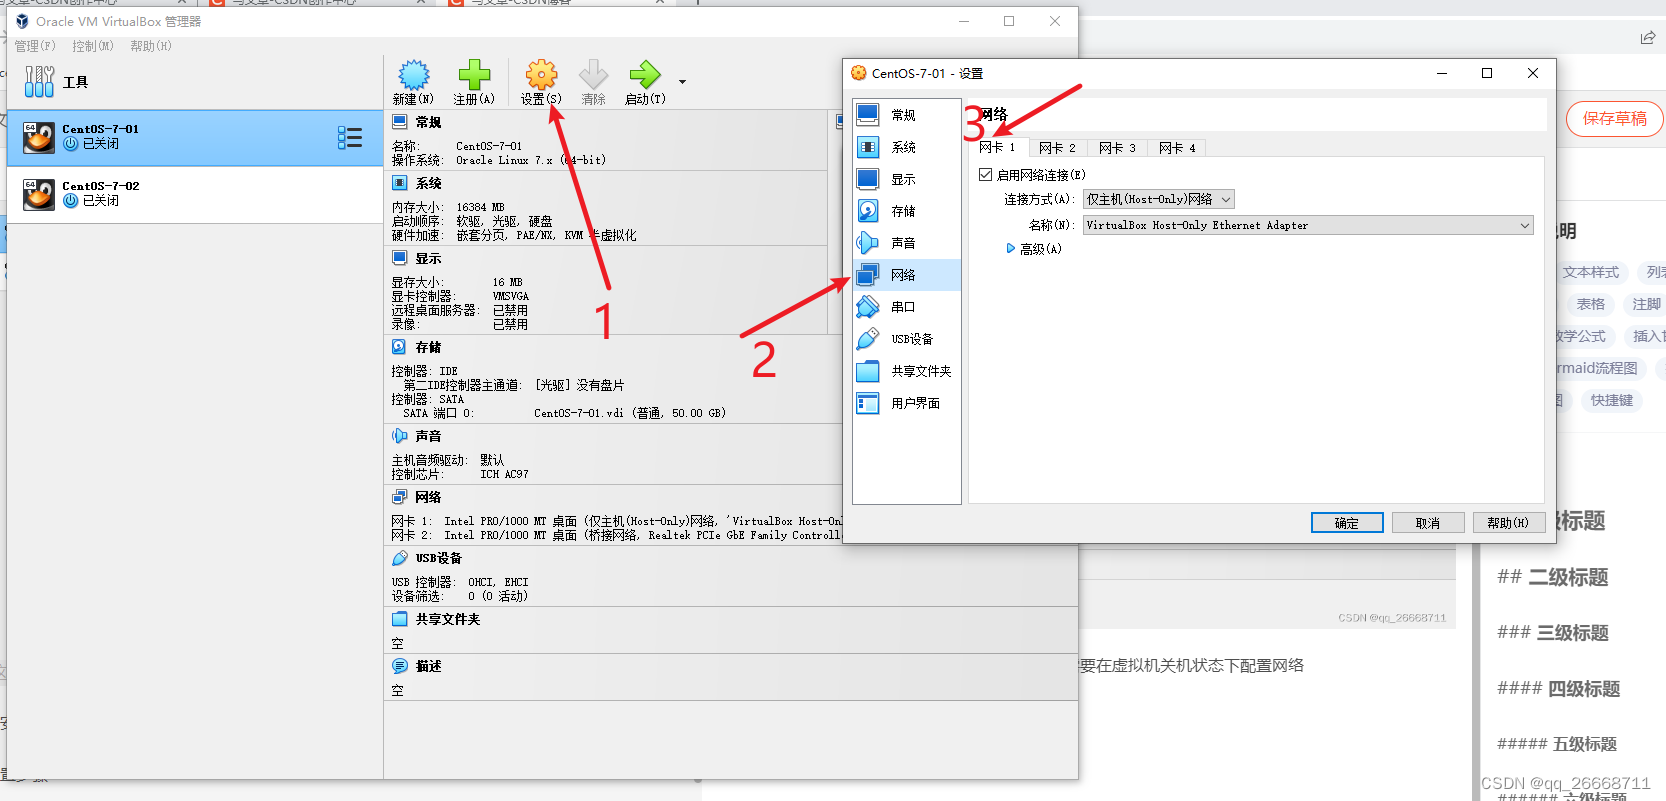Viewport: 1666px width, 801px height.
Task: Click the 取消 button
Action: pos(1428,523)
